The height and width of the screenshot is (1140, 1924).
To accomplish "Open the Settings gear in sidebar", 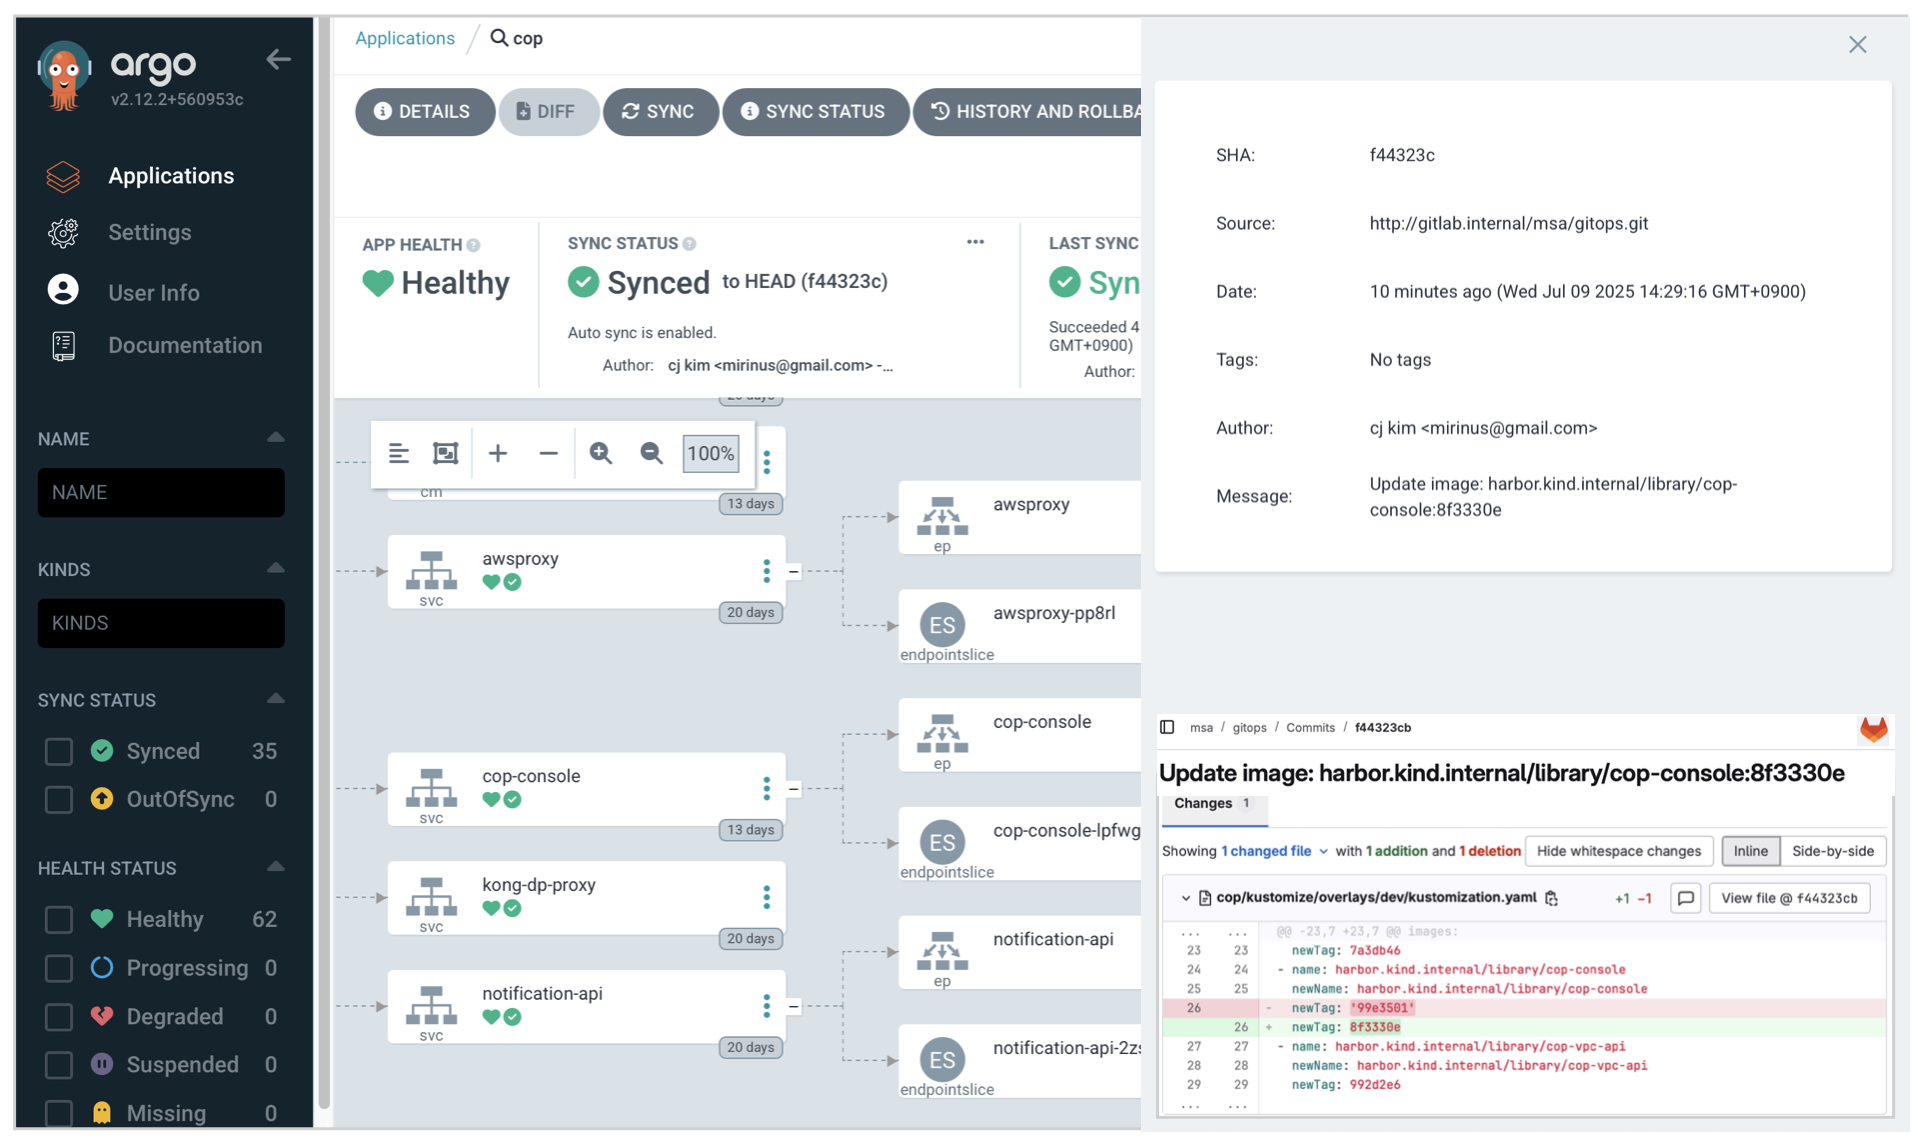I will point(63,233).
